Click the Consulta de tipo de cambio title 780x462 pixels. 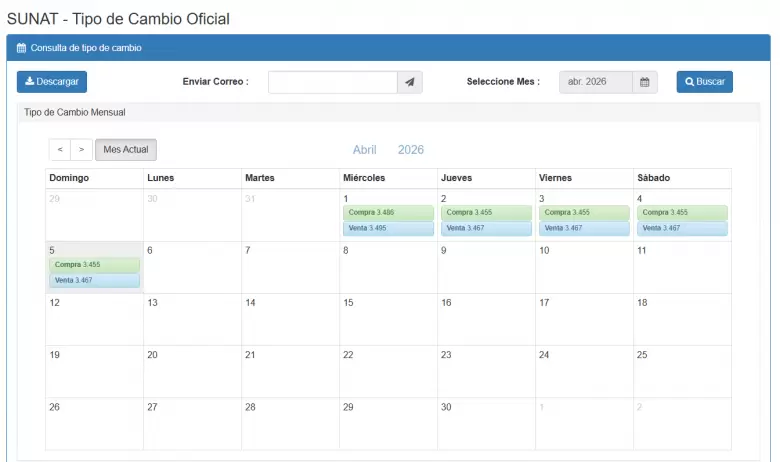86,48
